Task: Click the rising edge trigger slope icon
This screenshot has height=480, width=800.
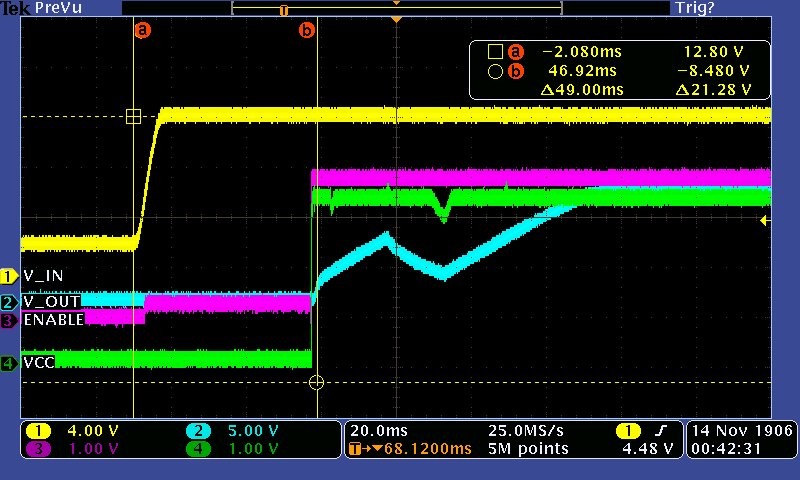Action: [x=661, y=432]
